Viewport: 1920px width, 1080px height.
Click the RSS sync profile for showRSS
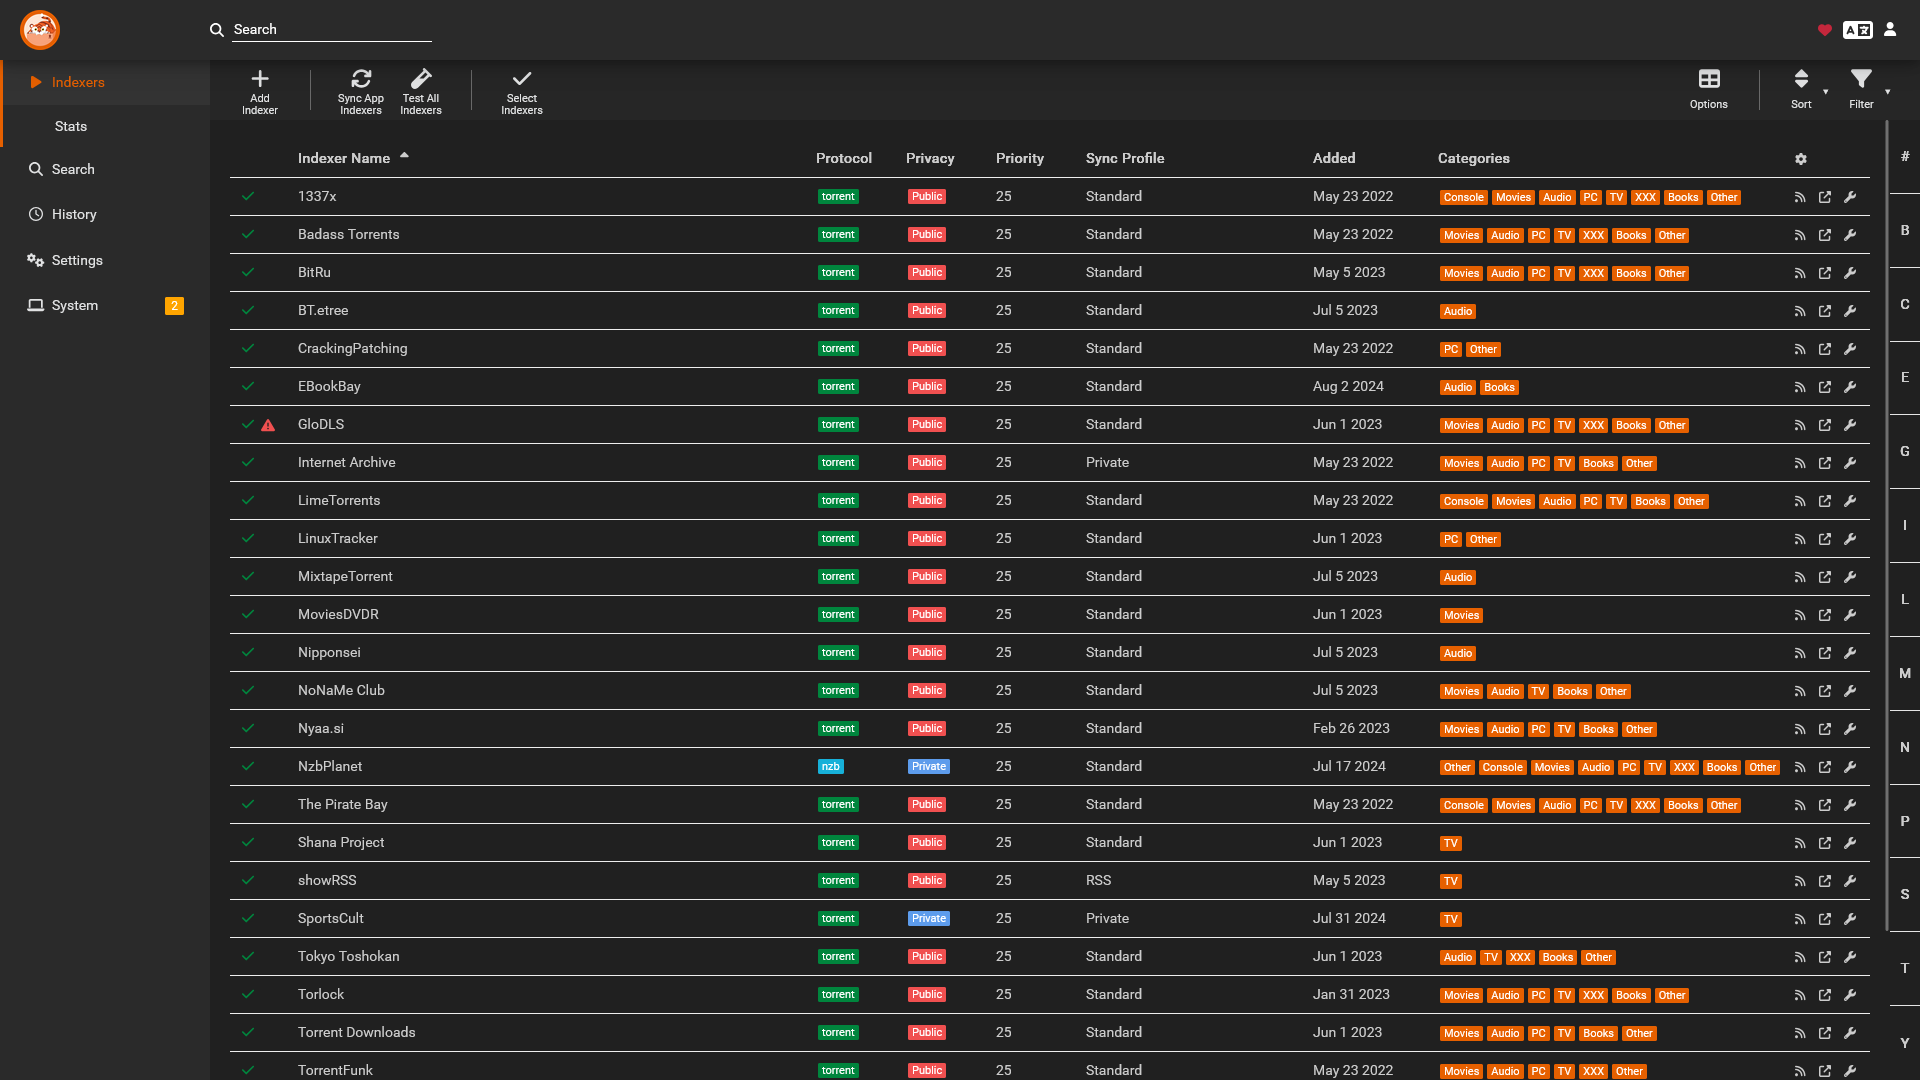pyautogui.click(x=1098, y=880)
